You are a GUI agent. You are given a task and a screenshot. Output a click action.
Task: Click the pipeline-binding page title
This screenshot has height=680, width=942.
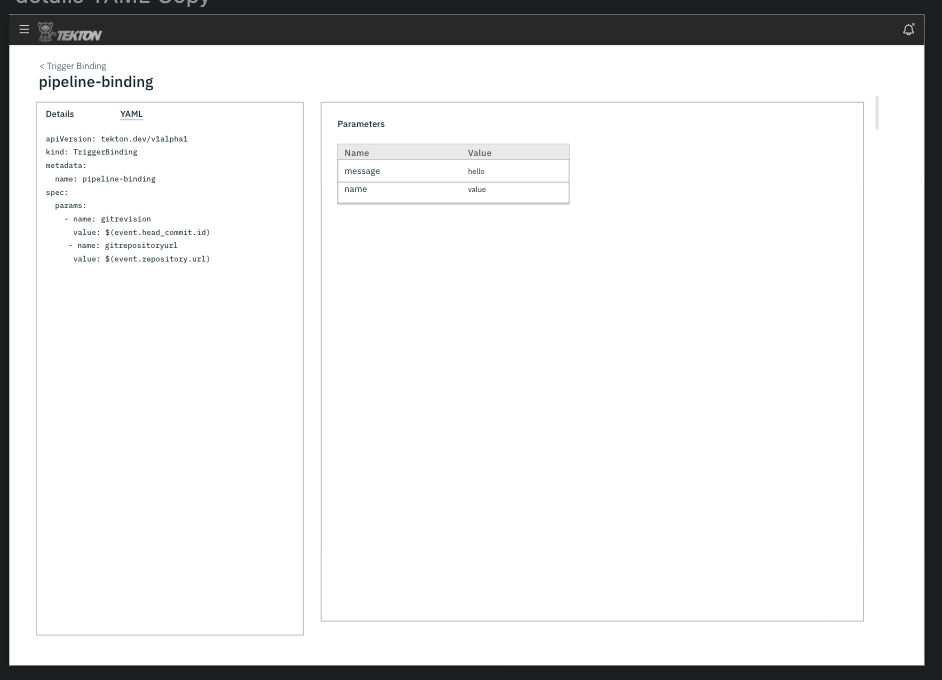(95, 81)
